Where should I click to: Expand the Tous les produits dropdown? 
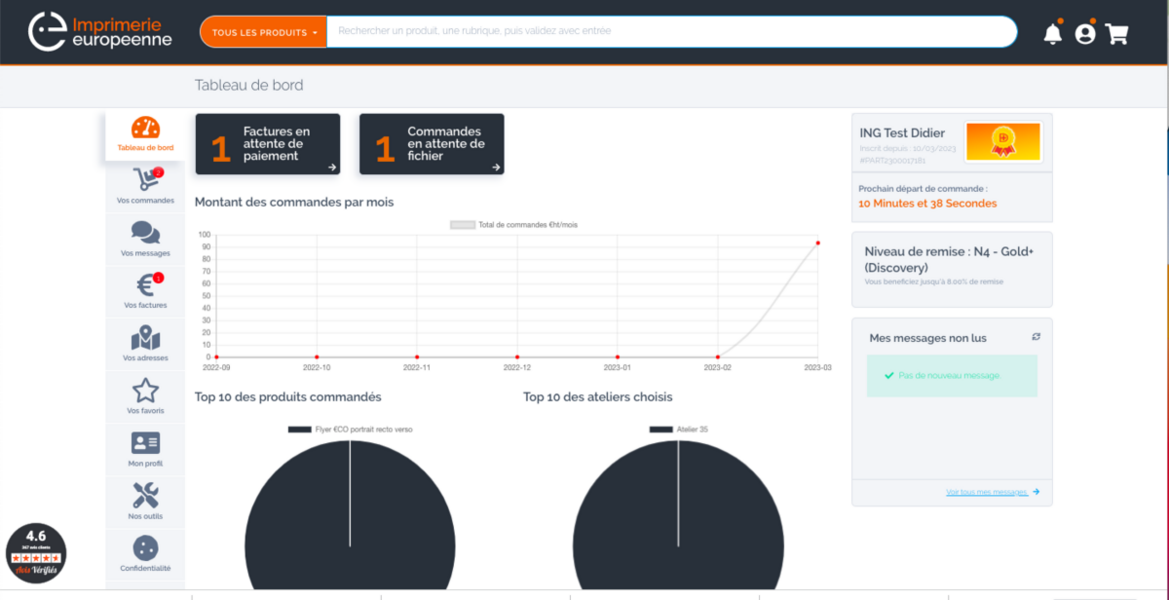tap(264, 32)
